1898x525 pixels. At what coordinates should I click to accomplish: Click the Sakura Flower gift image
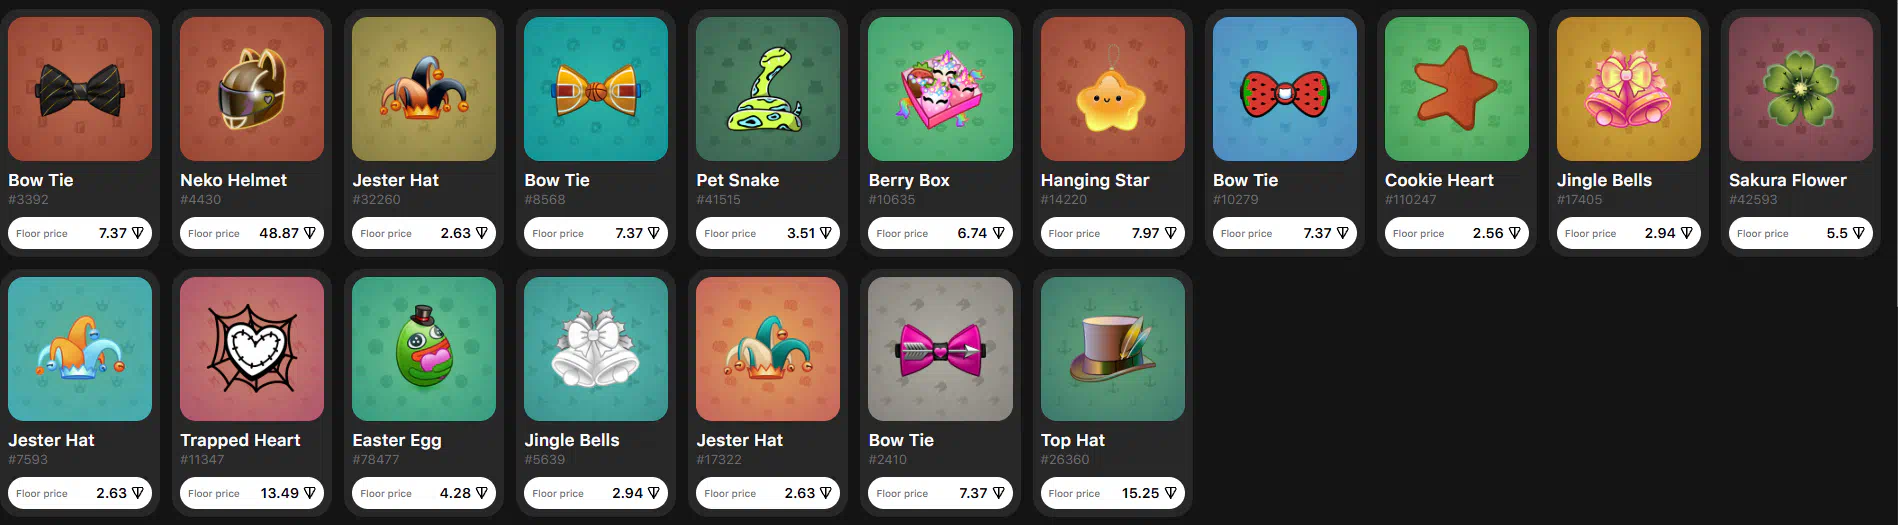pyautogui.click(x=1801, y=89)
